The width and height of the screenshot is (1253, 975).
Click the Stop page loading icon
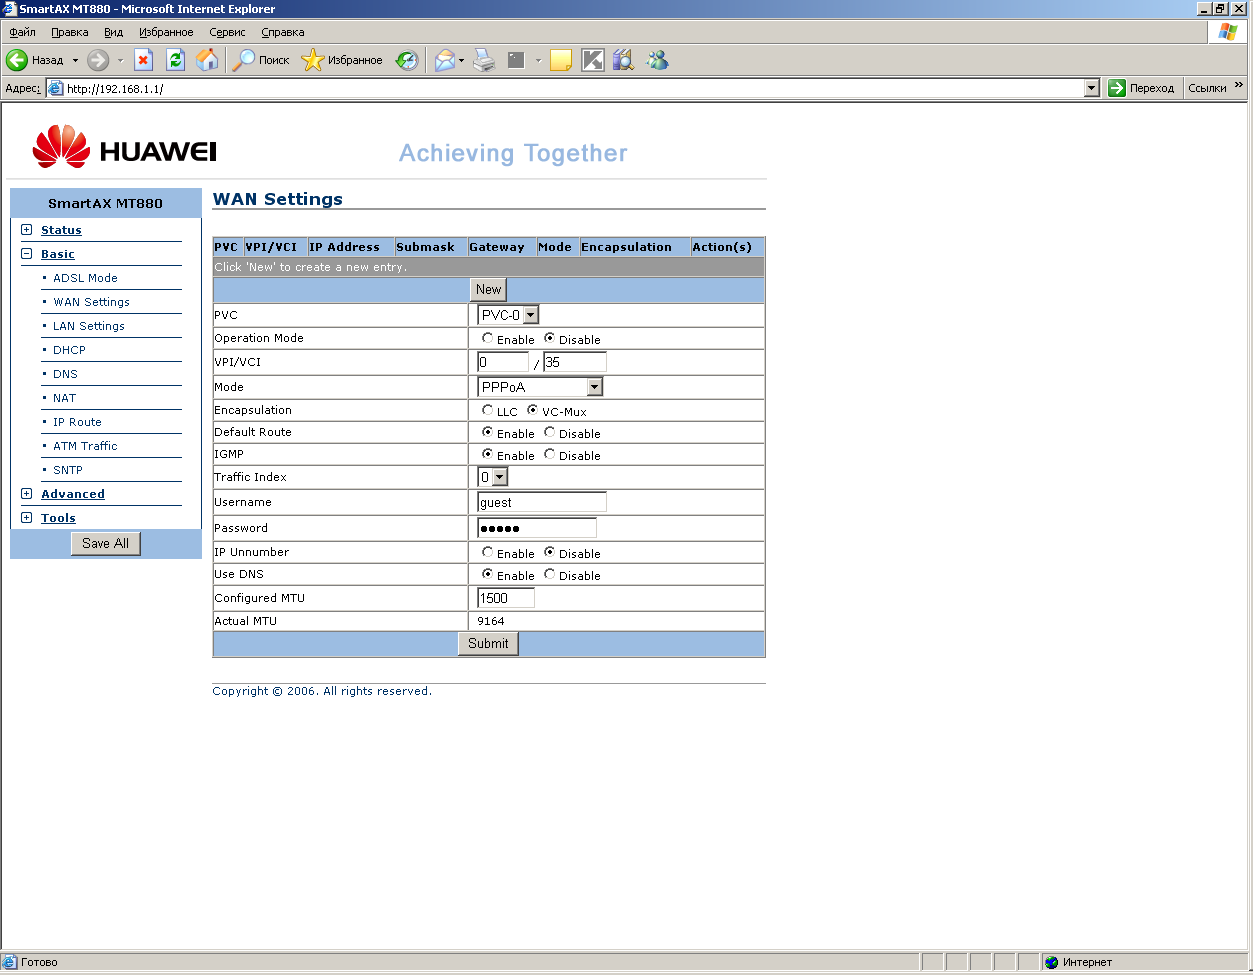(143, 60)
